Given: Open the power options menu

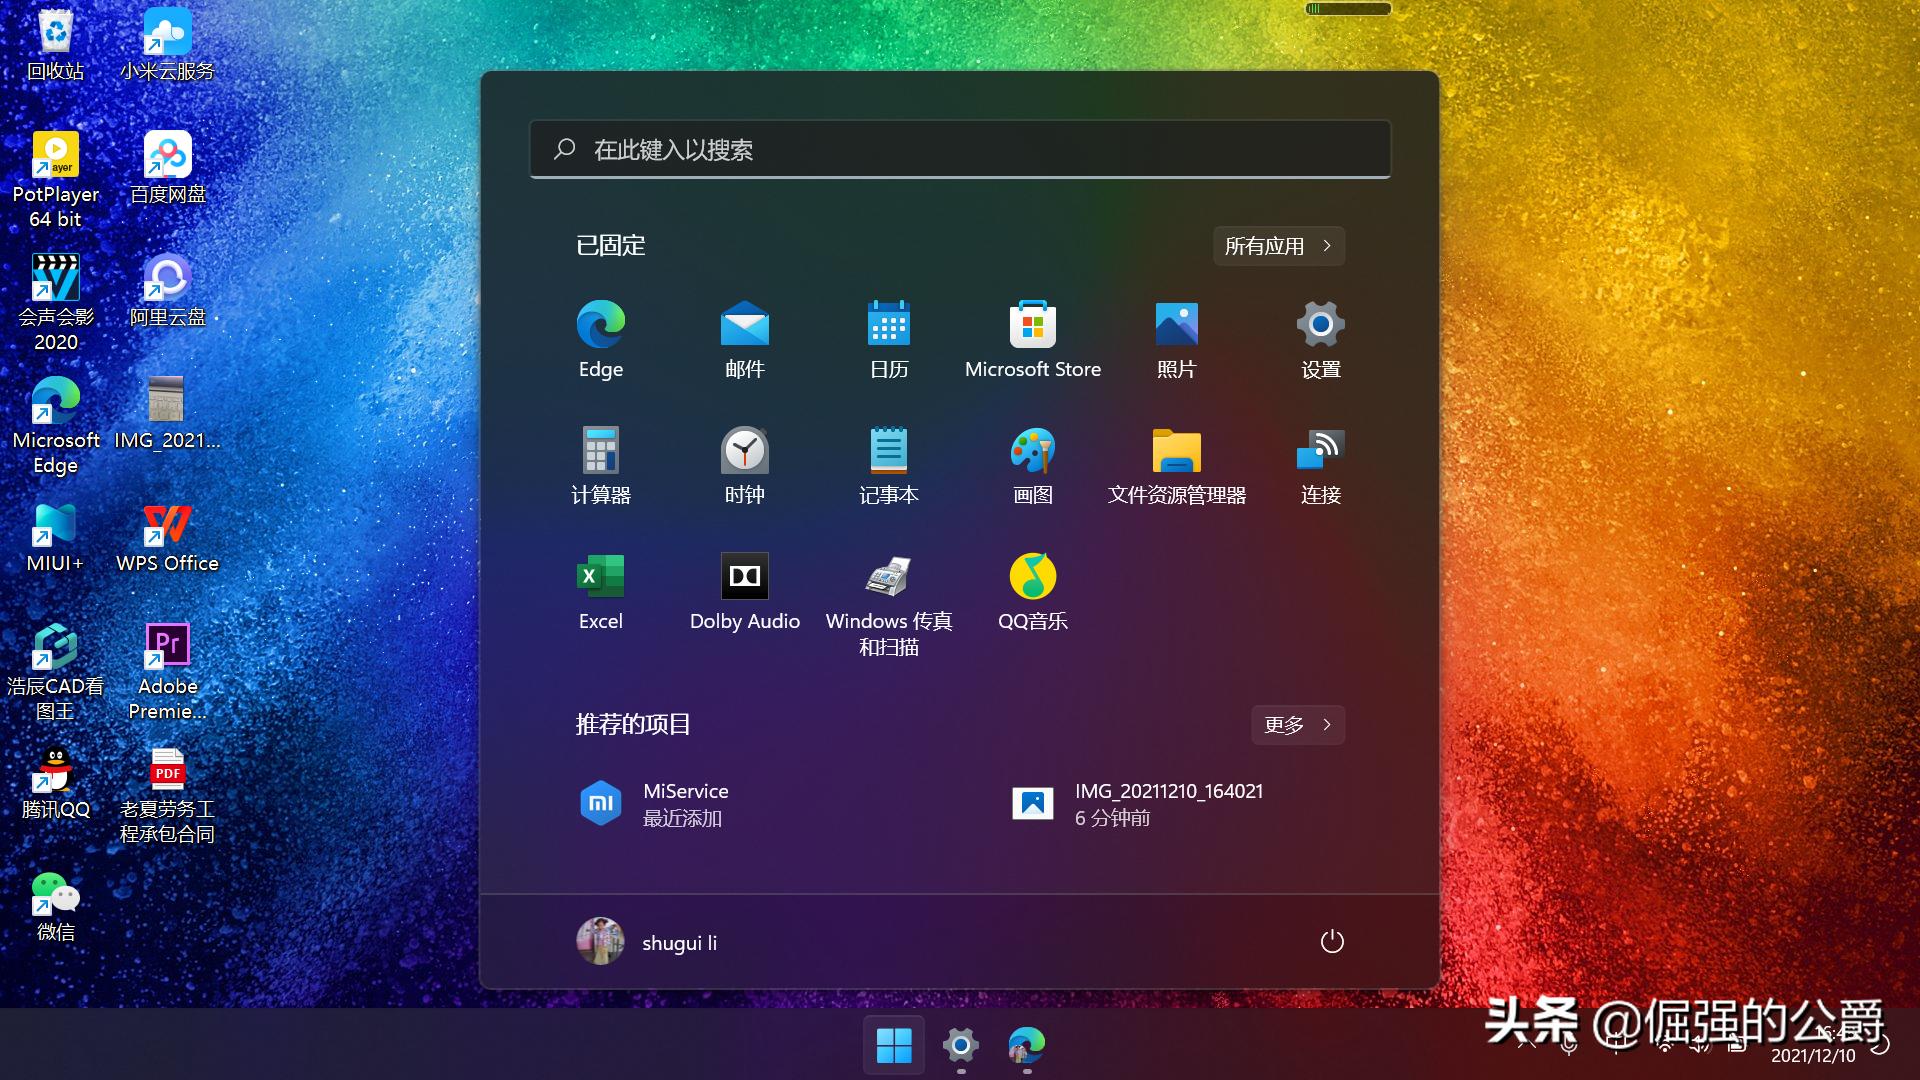Looking at the screenshot, I should (1331, 942).
